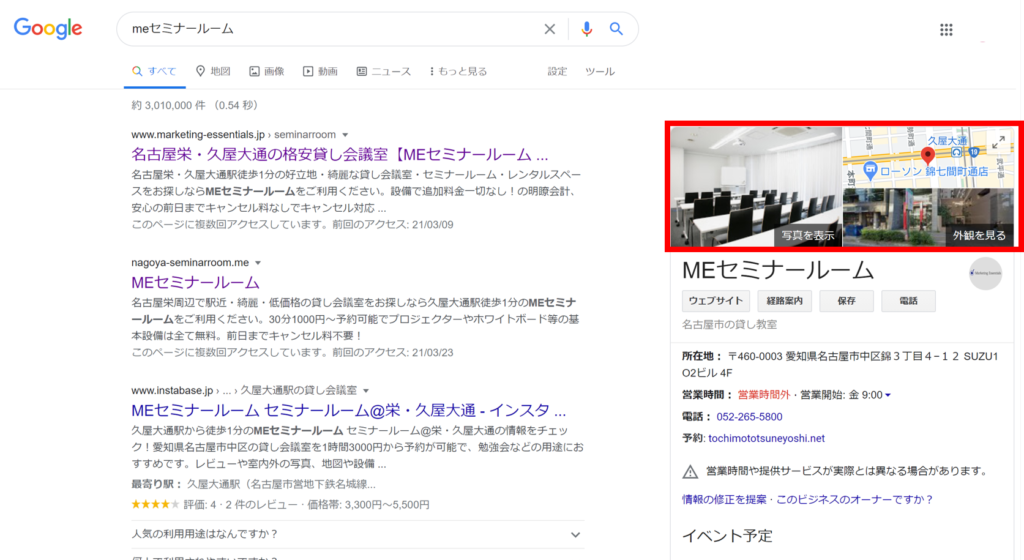Switch to the 画像 tab

(x=266, y=71)
